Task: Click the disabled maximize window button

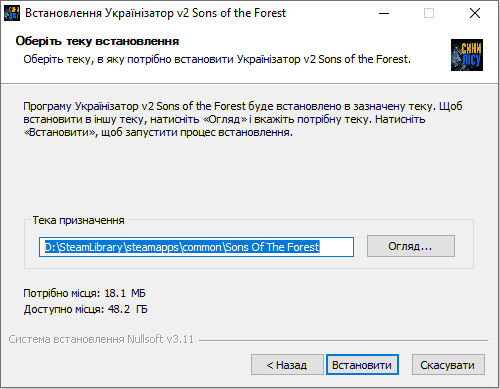Action: click(x=429, y=13)
